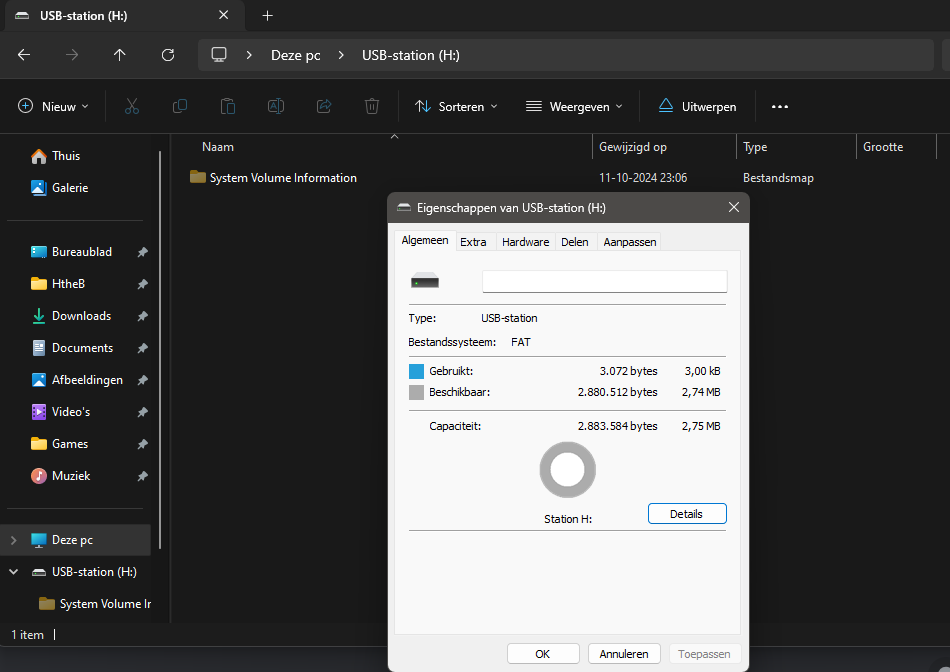Open Games folder in sidebar

click(59, 444)
